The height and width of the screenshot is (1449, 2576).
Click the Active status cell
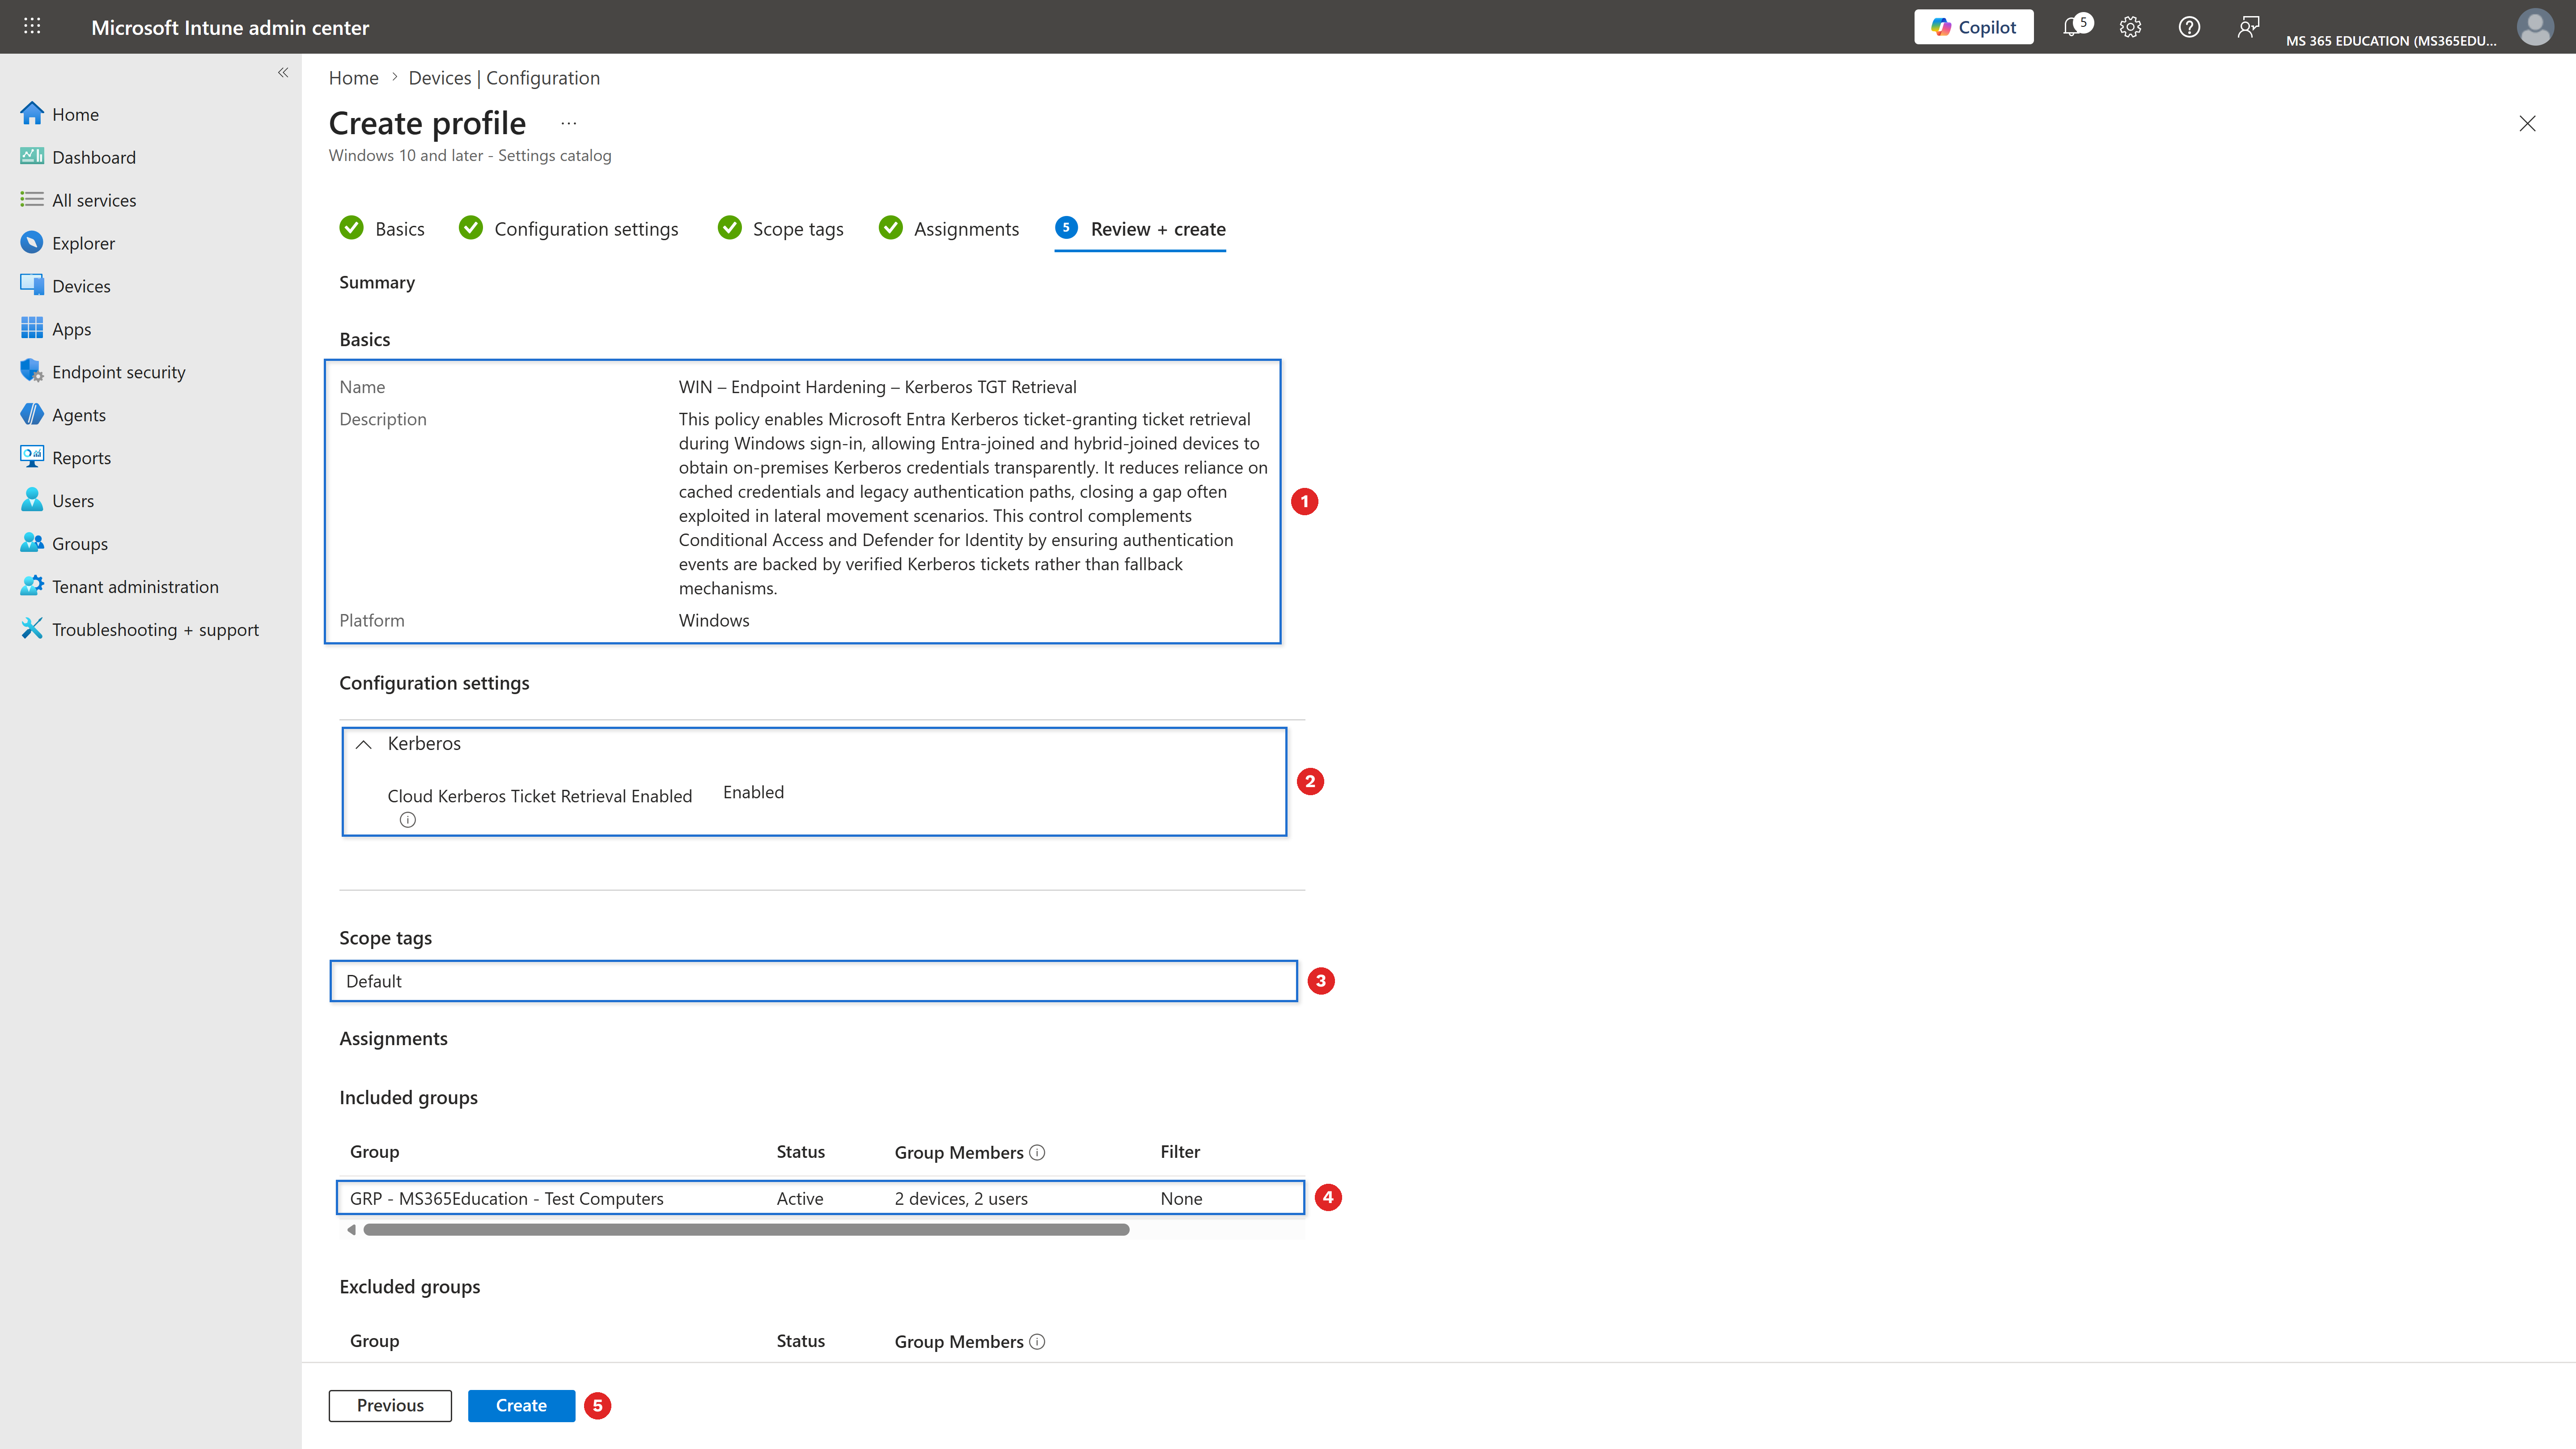(x=800, y=1198)
